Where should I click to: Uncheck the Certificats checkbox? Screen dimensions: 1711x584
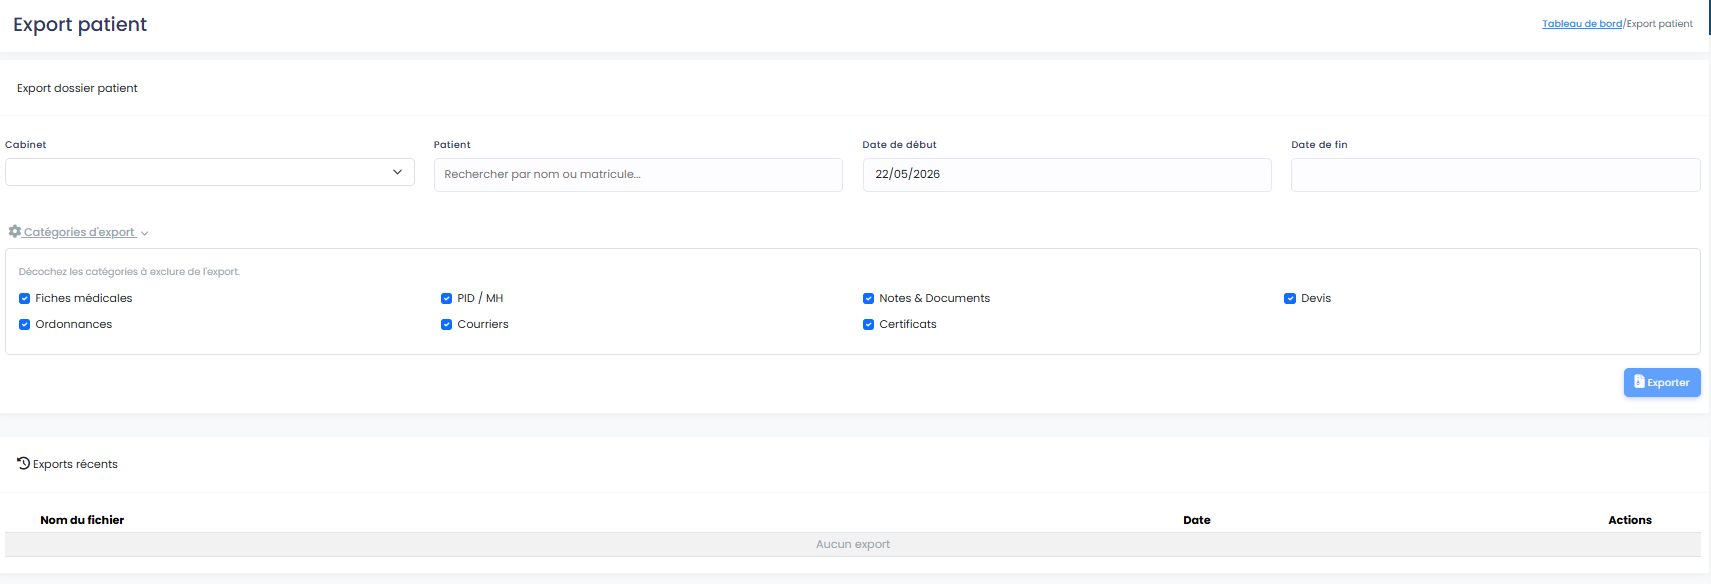pyautogui.click(x=869, y=324)
